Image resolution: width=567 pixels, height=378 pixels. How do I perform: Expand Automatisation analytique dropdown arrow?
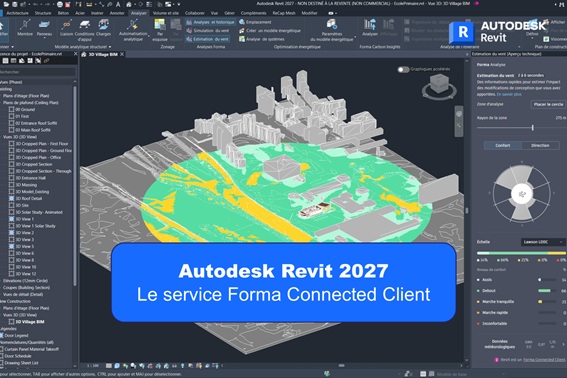click(149, 36)
